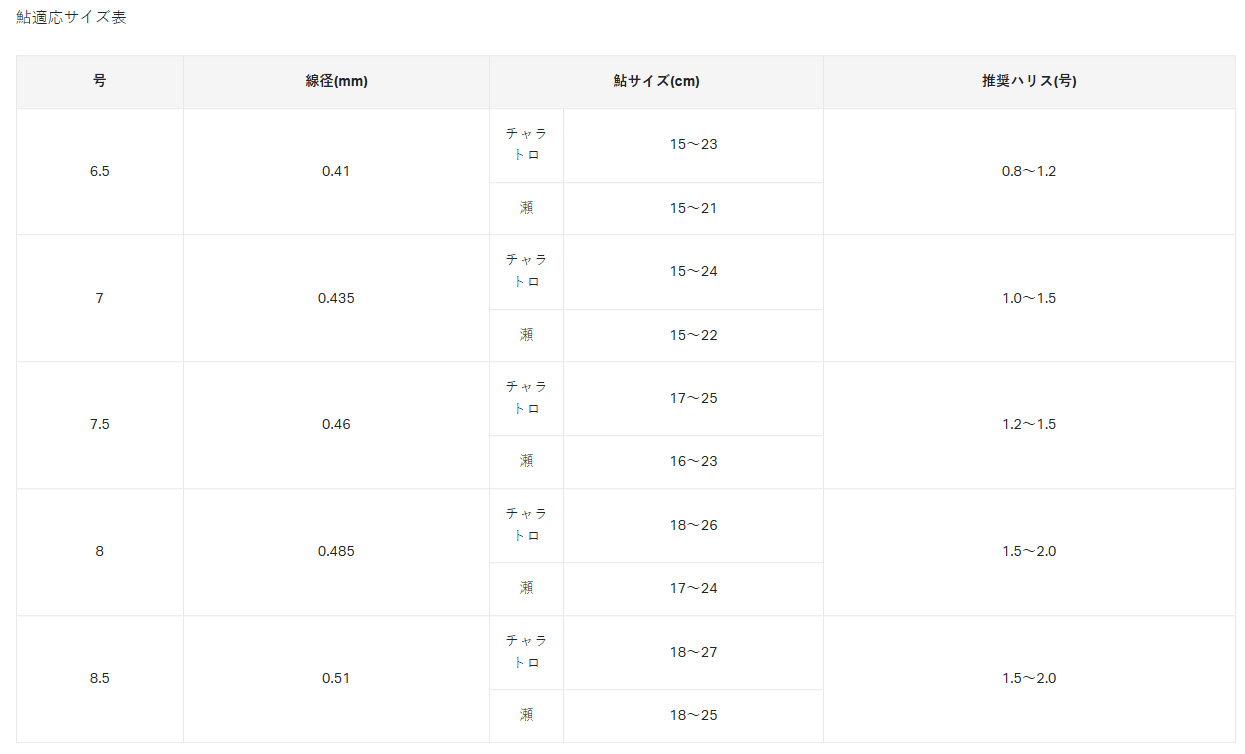Click the 8.5 size row cell
Viewport: 1245px width, 754px height.
tap(99, 678)
